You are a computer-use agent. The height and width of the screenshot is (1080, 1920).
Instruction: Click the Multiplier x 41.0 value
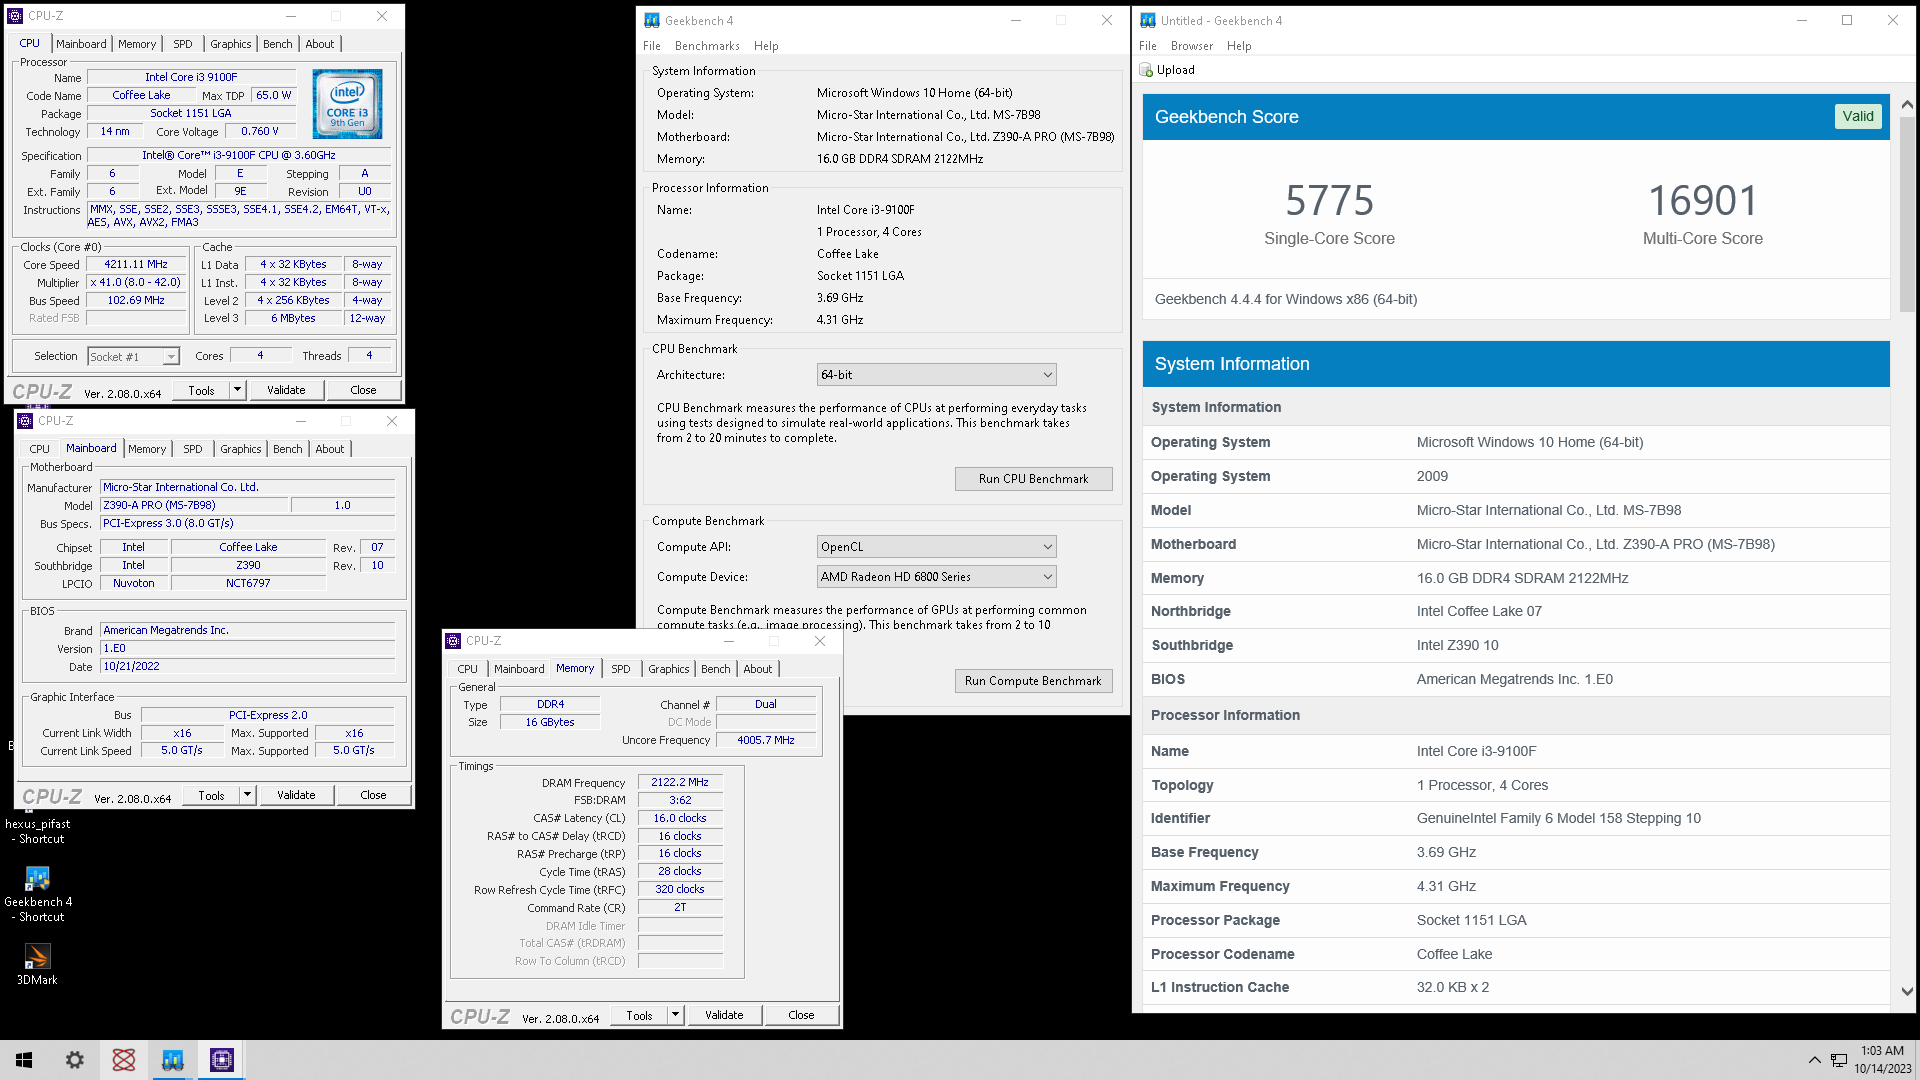136,283
